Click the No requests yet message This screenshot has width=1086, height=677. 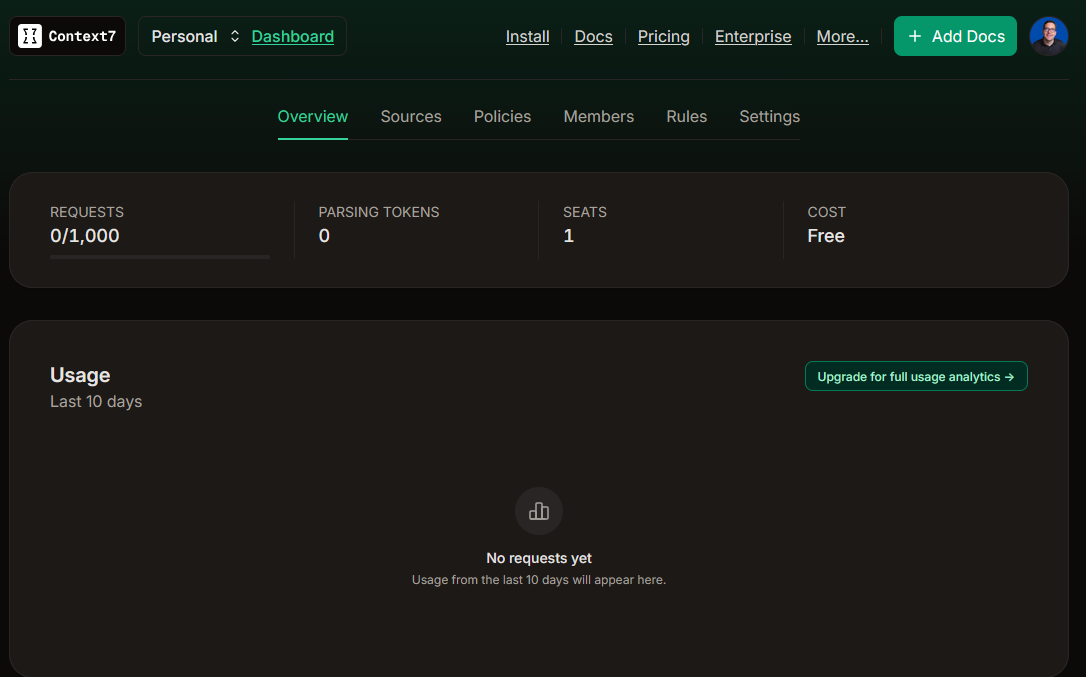(x=539, y=558)
